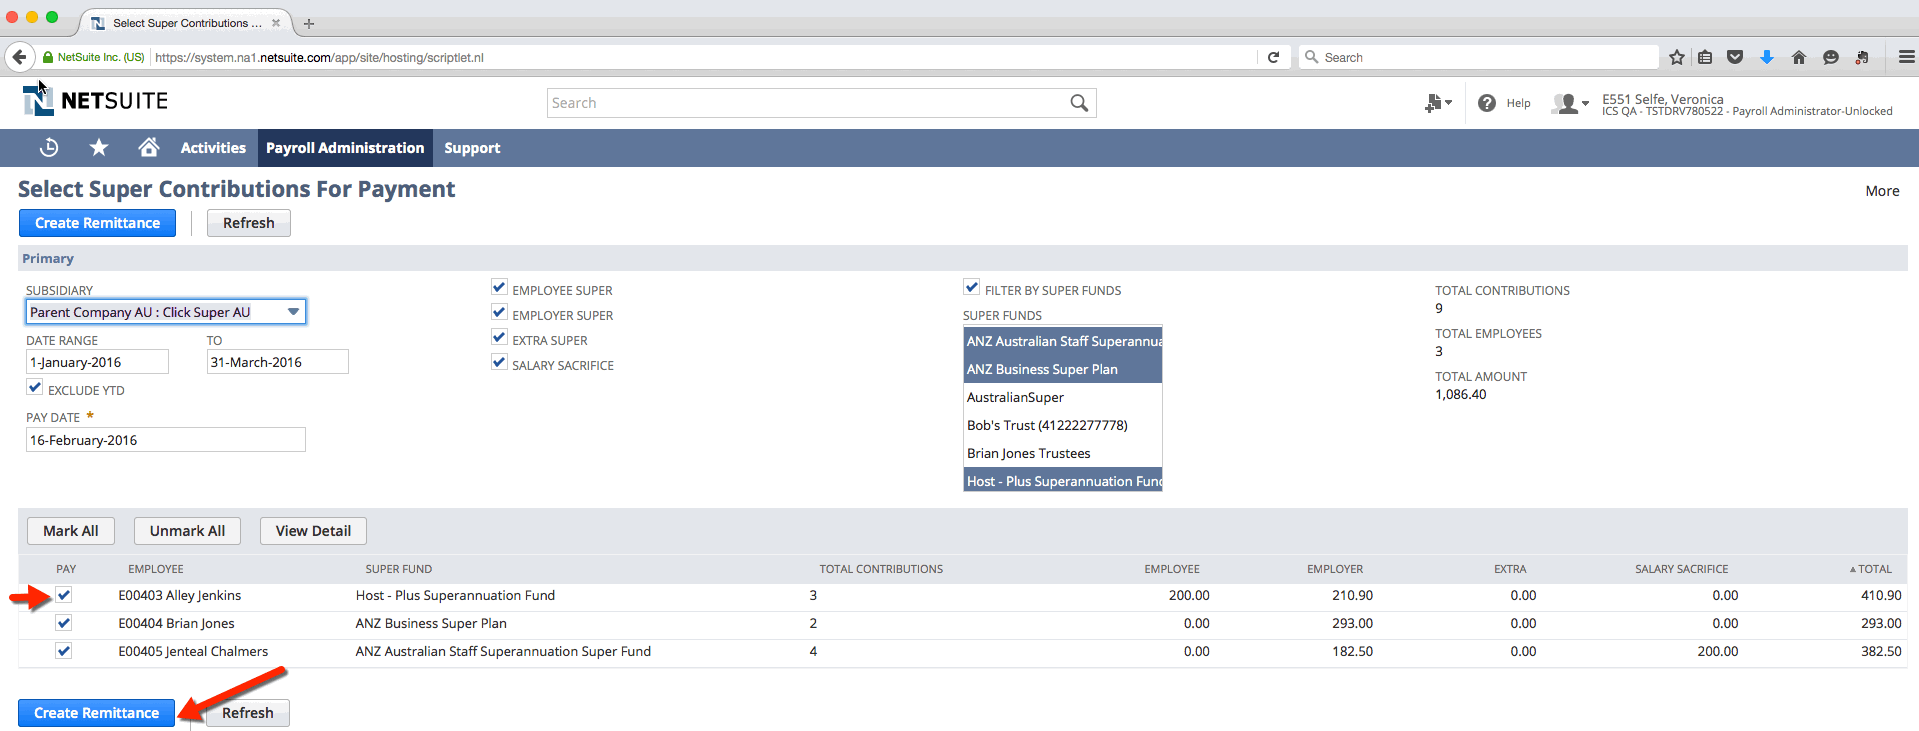Viewport: 1919px width, 731px height.
Task: Open the Recent Records clock icon
Action: click(x=49, y=148)
